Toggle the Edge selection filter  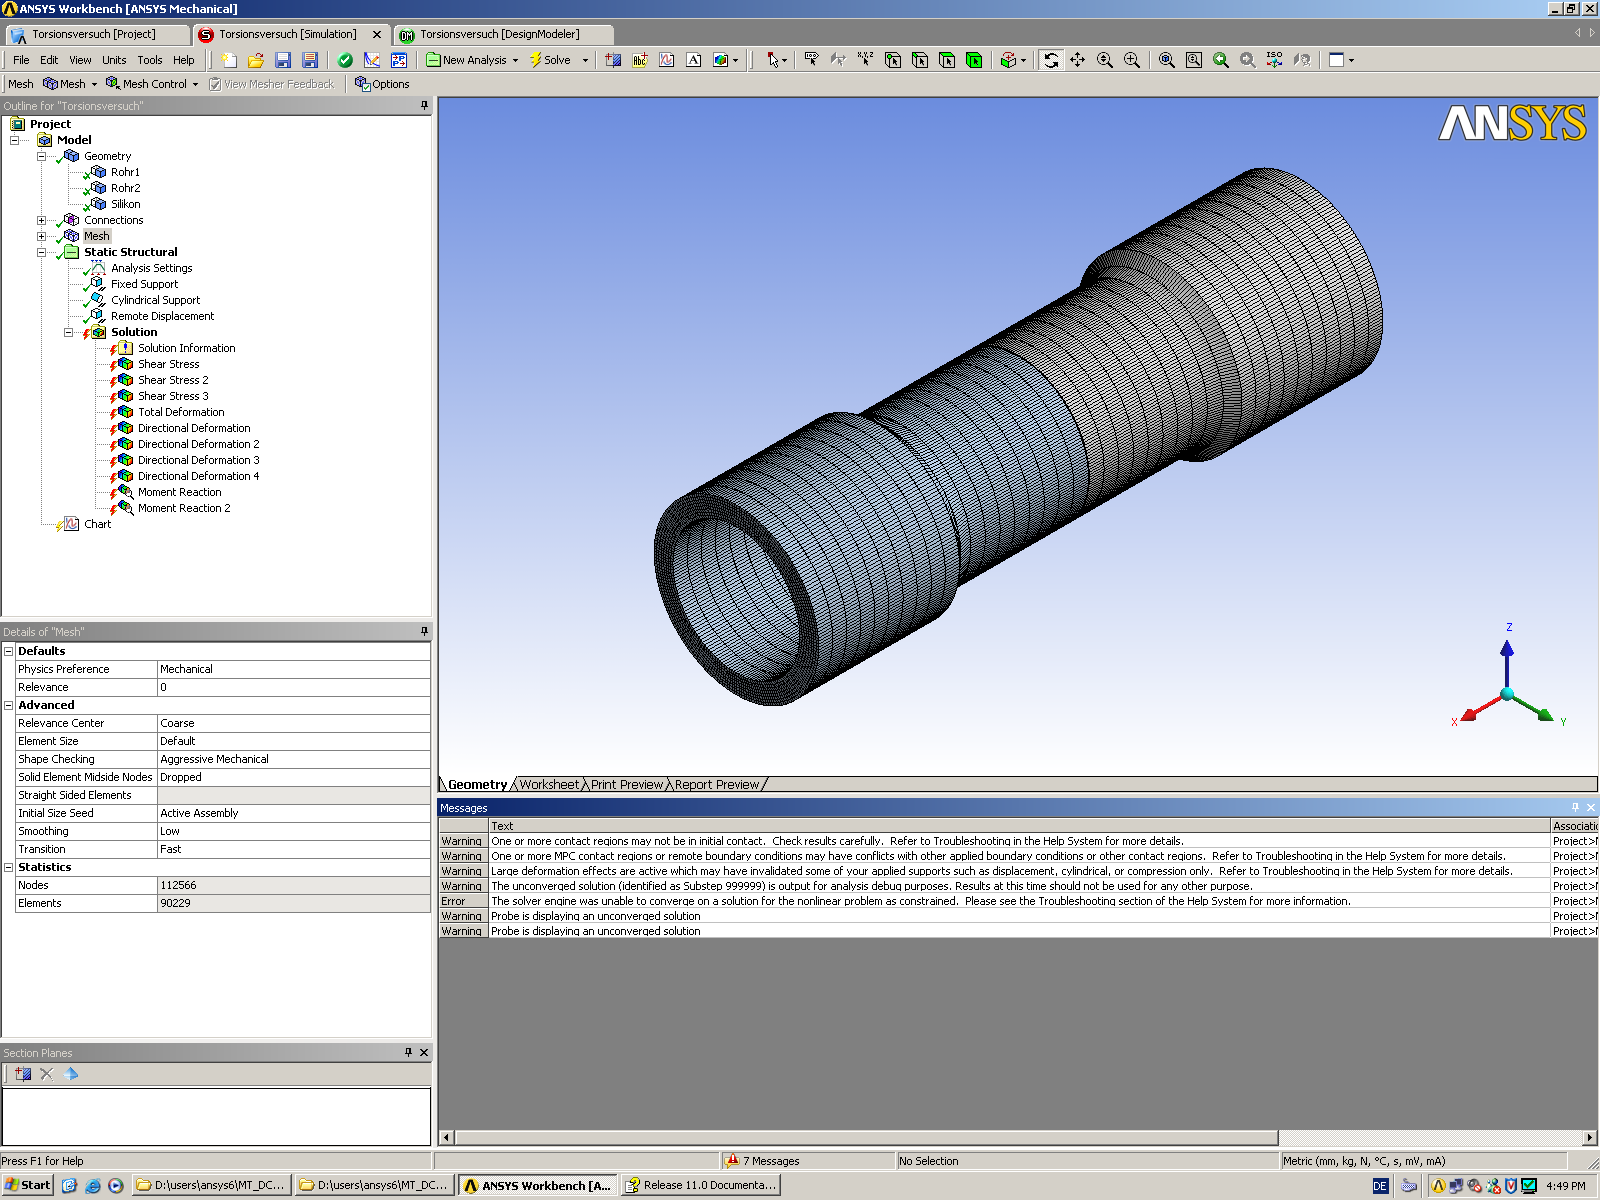920,60
